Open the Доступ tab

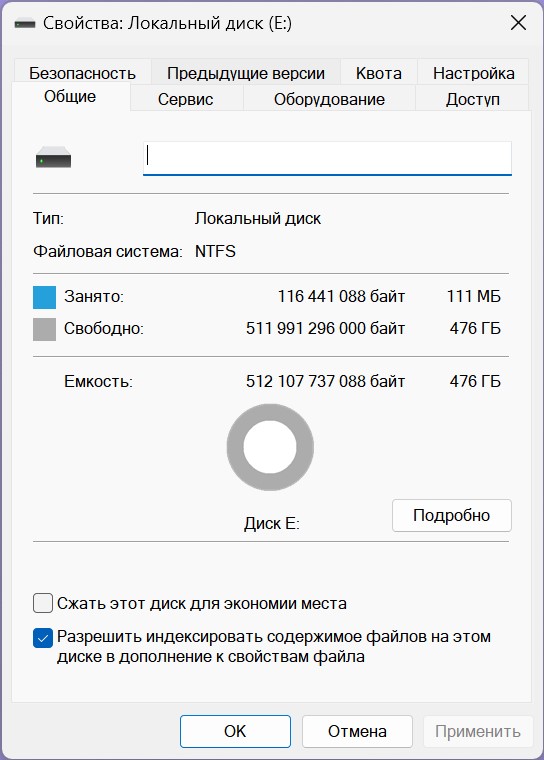point(472,98)
